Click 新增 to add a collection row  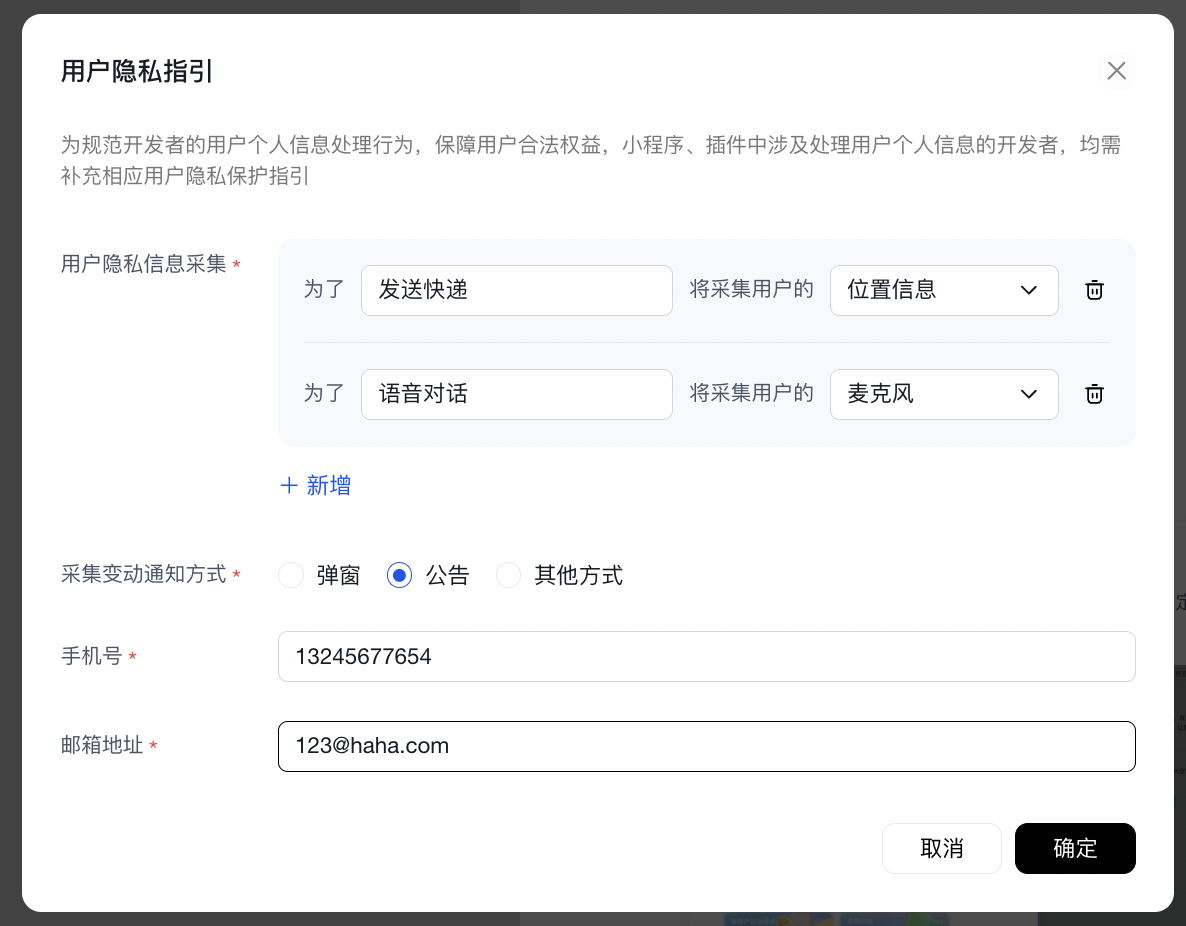click(x=328, y=486)
